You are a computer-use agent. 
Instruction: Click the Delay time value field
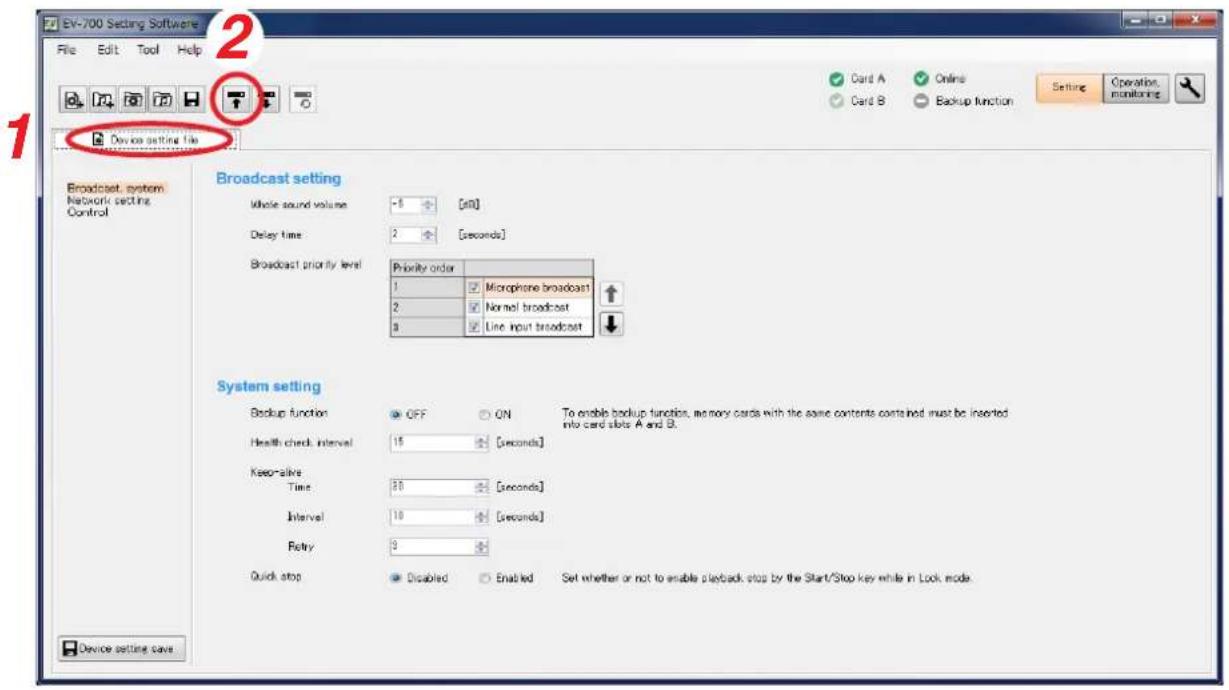coord(407,236)
